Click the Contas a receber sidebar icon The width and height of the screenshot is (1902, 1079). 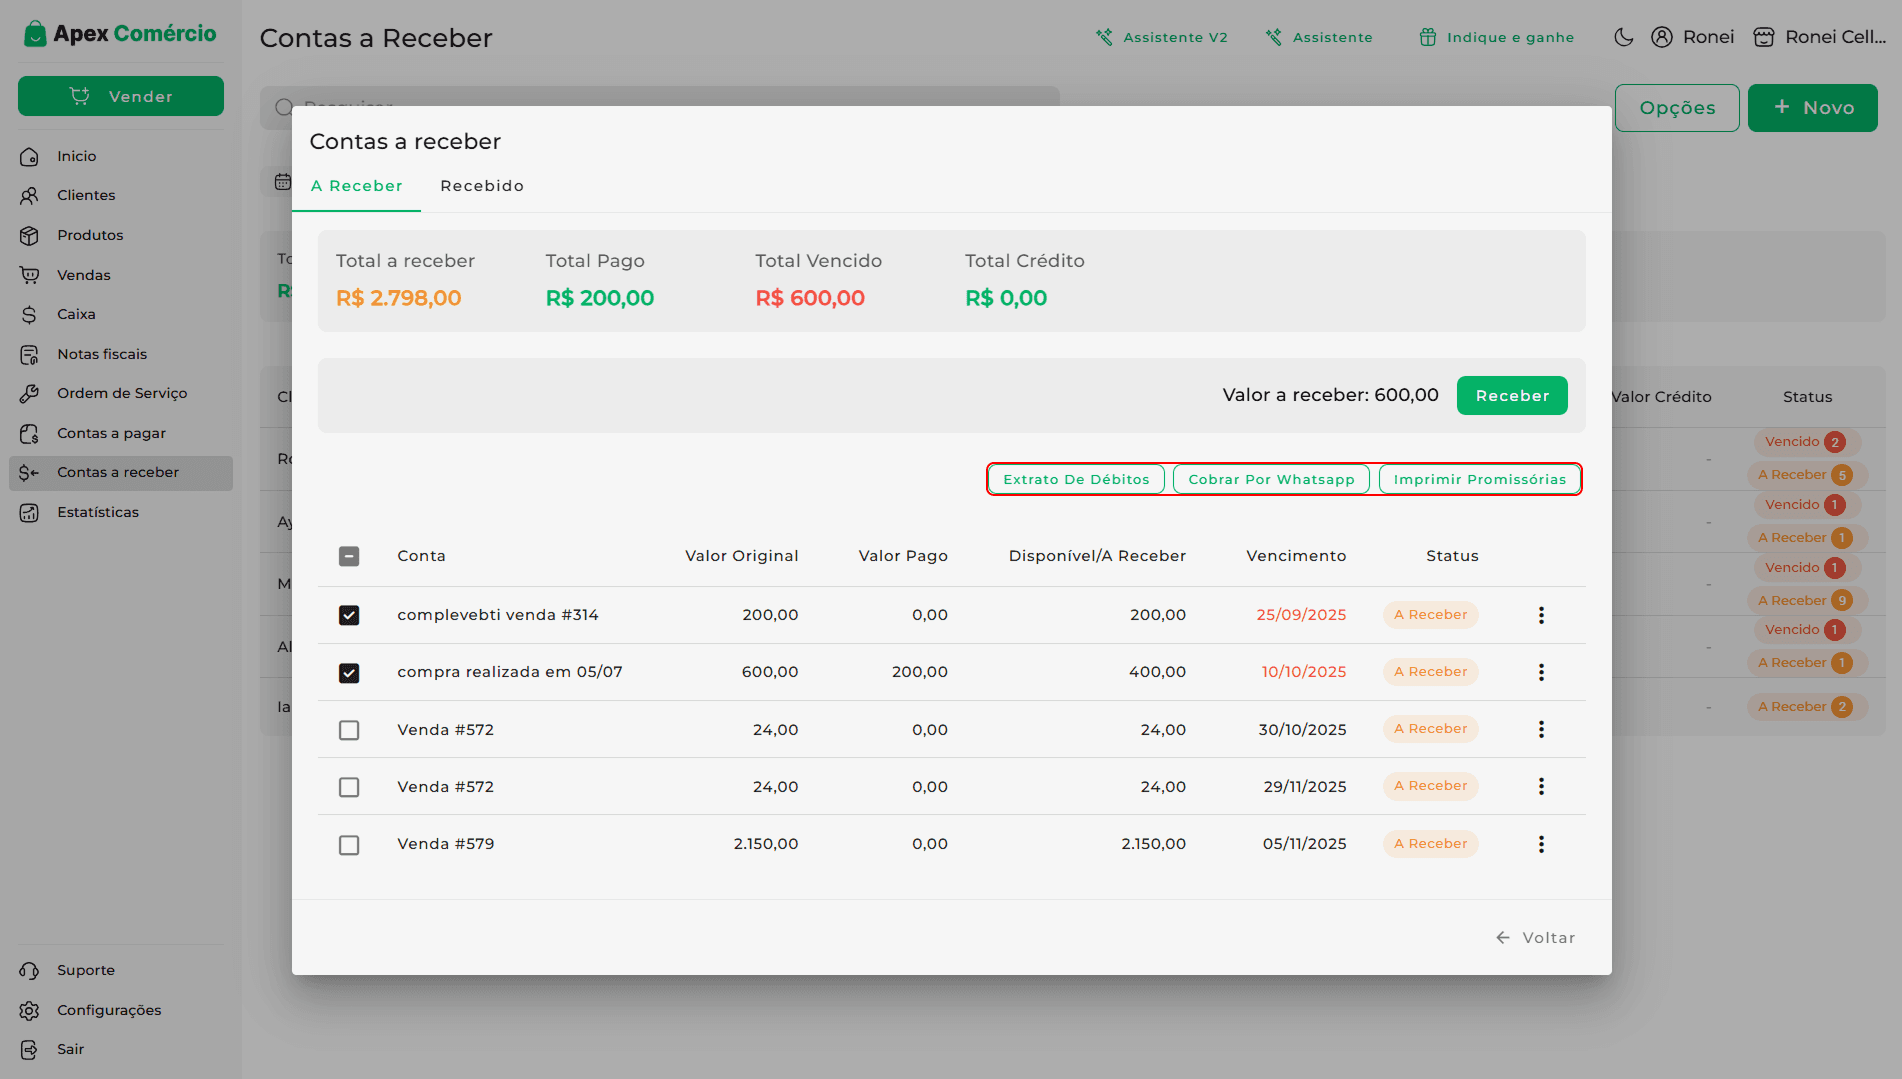[29, 473]
